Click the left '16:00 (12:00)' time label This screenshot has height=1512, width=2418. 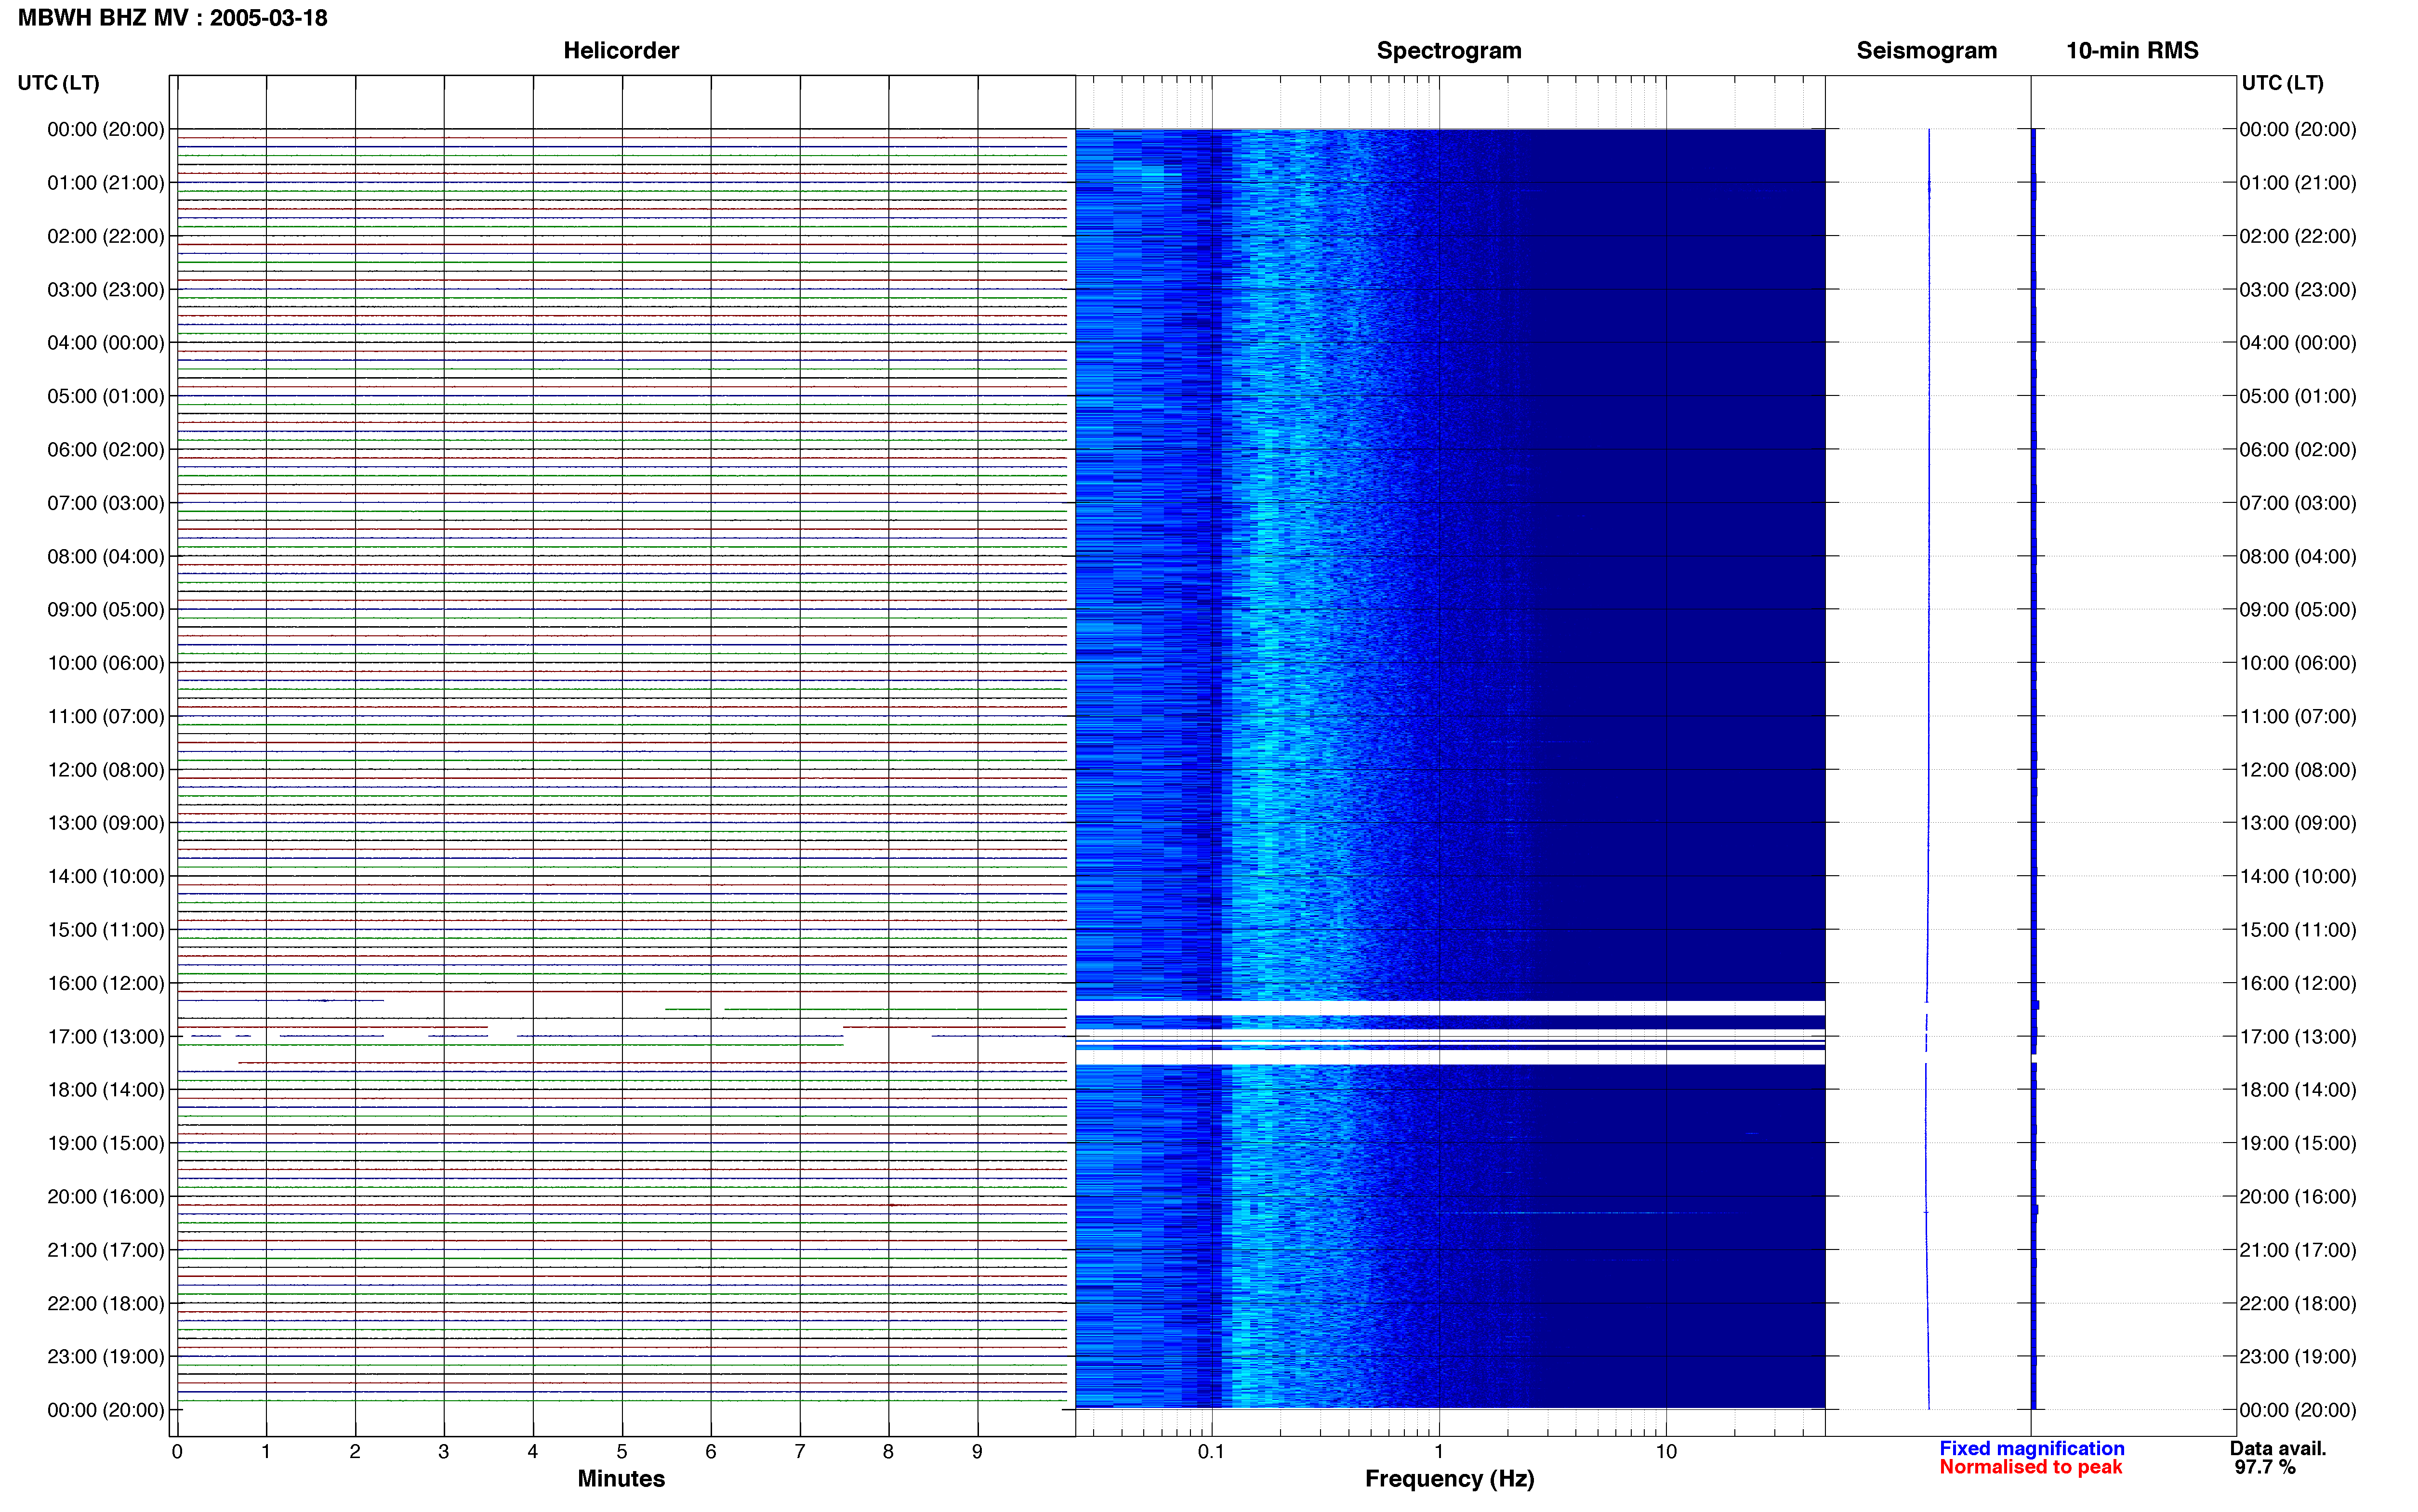pyautogui.click(x=106, y=983)
